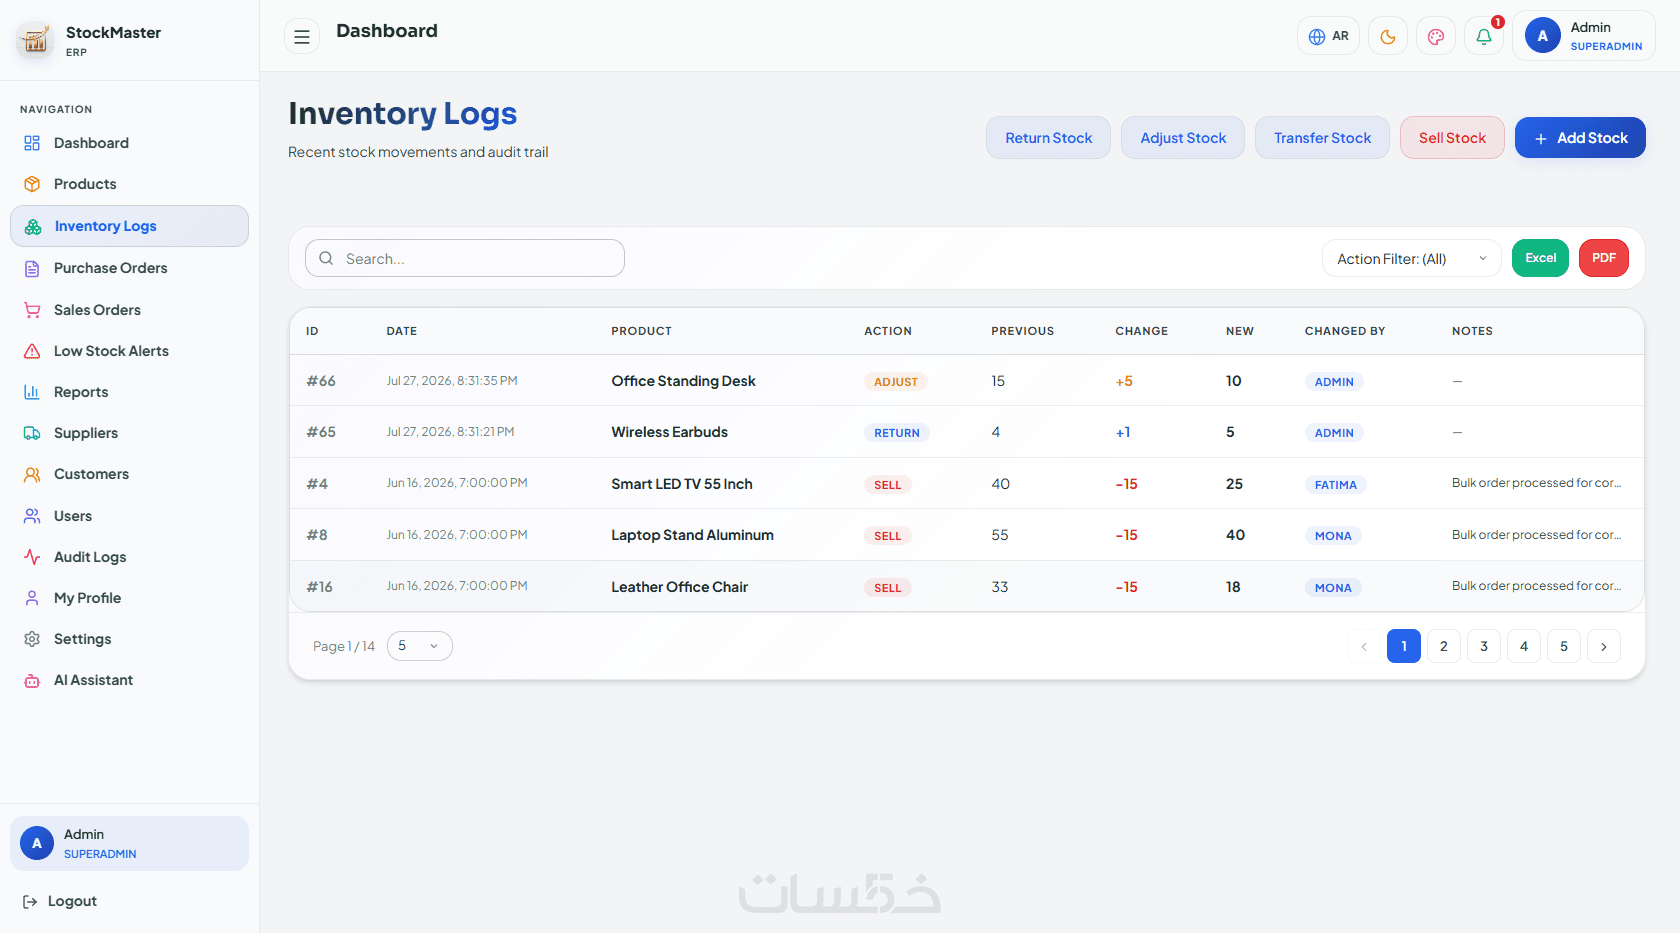Click the Admin card at sidebar bottom
Image resolution: width=1680 pixels, height=933 pixels.
(129, 843)
